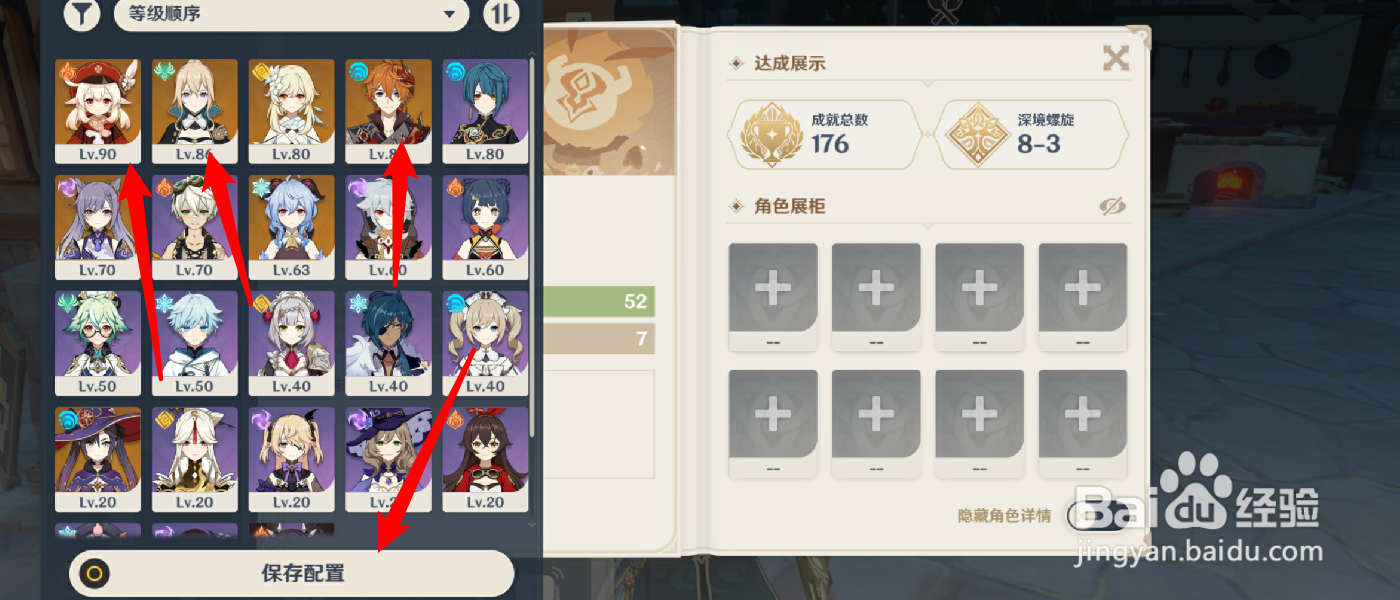The image size is (1400, 600).
Task: Open 深境螺旋 Spiral Abyss 8-3 badge
Action: [1031, 134]
